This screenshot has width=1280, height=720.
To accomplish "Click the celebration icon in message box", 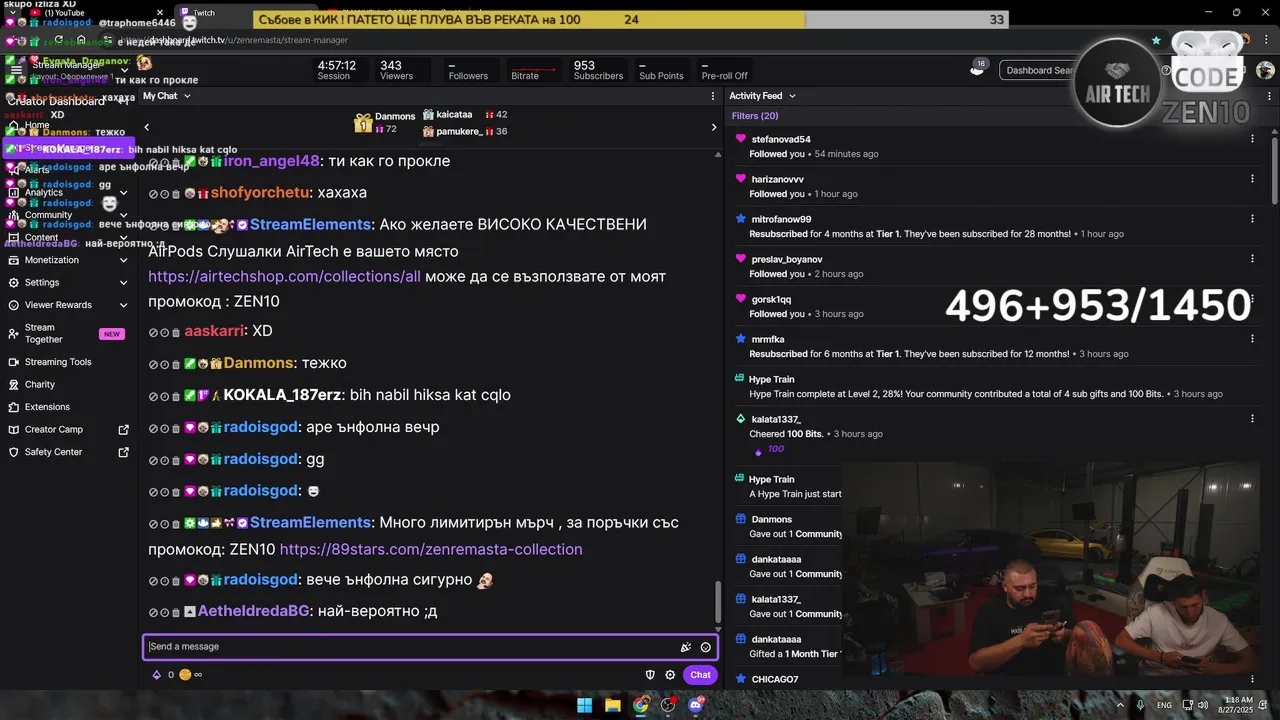I will (x=686, y=647).
